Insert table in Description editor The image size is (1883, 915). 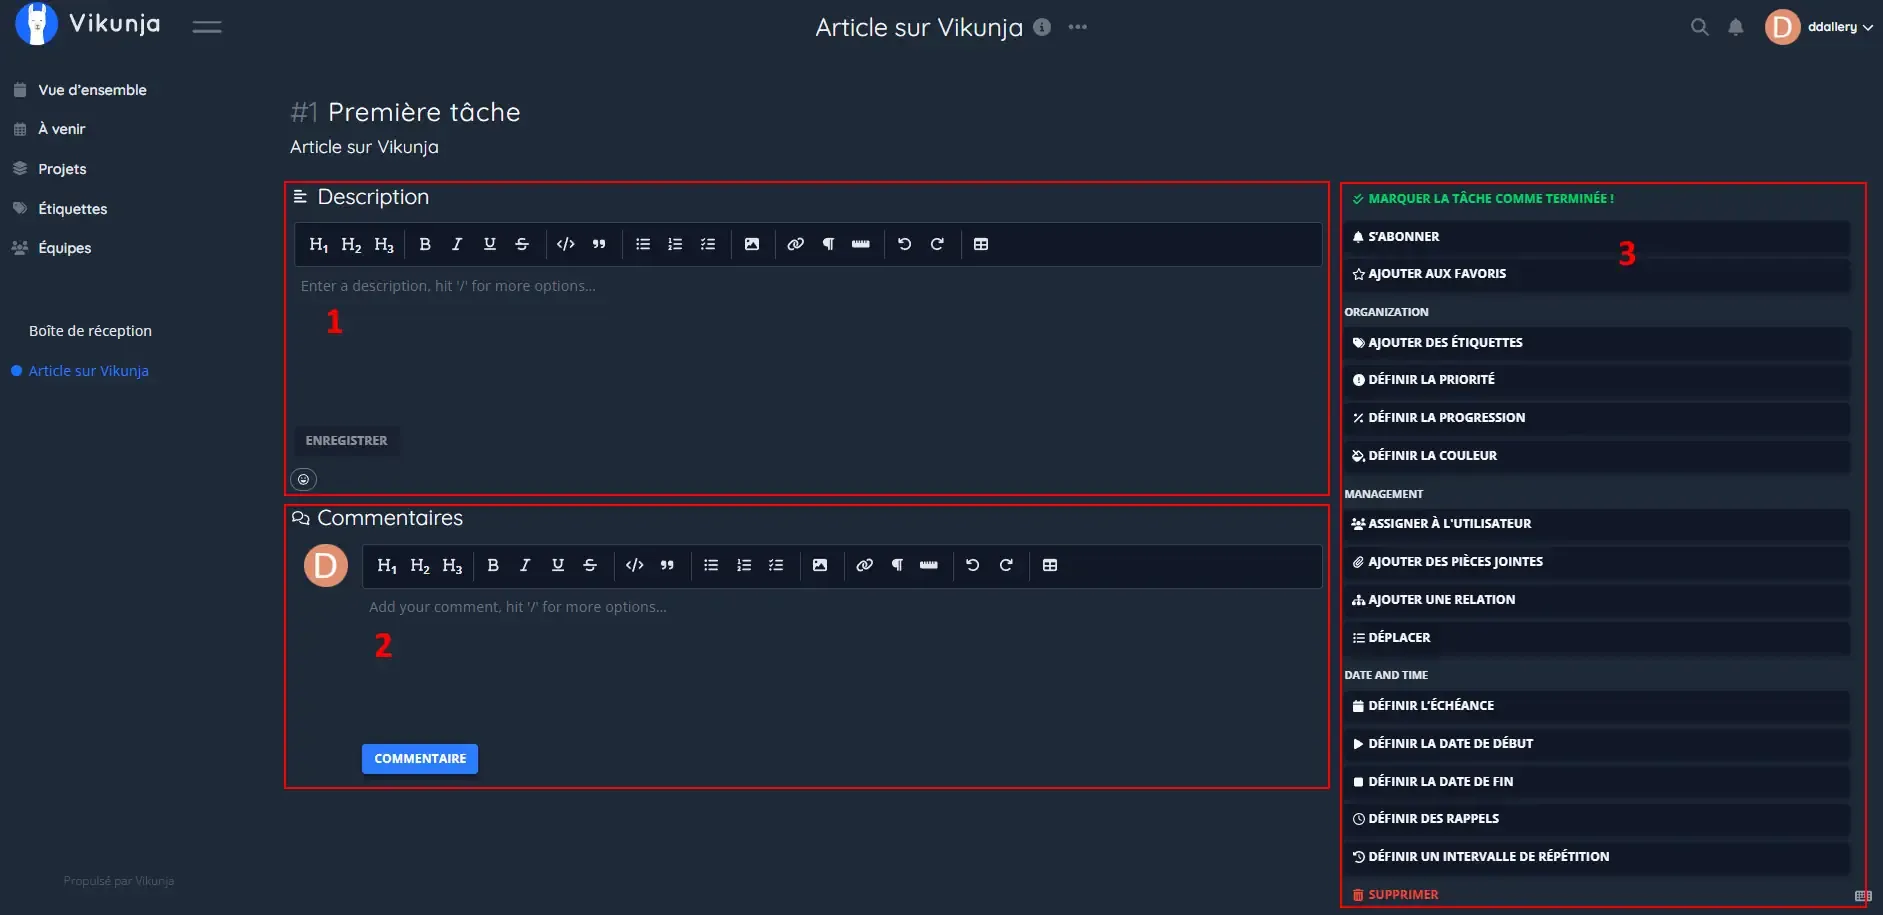(x=981, y=244)
